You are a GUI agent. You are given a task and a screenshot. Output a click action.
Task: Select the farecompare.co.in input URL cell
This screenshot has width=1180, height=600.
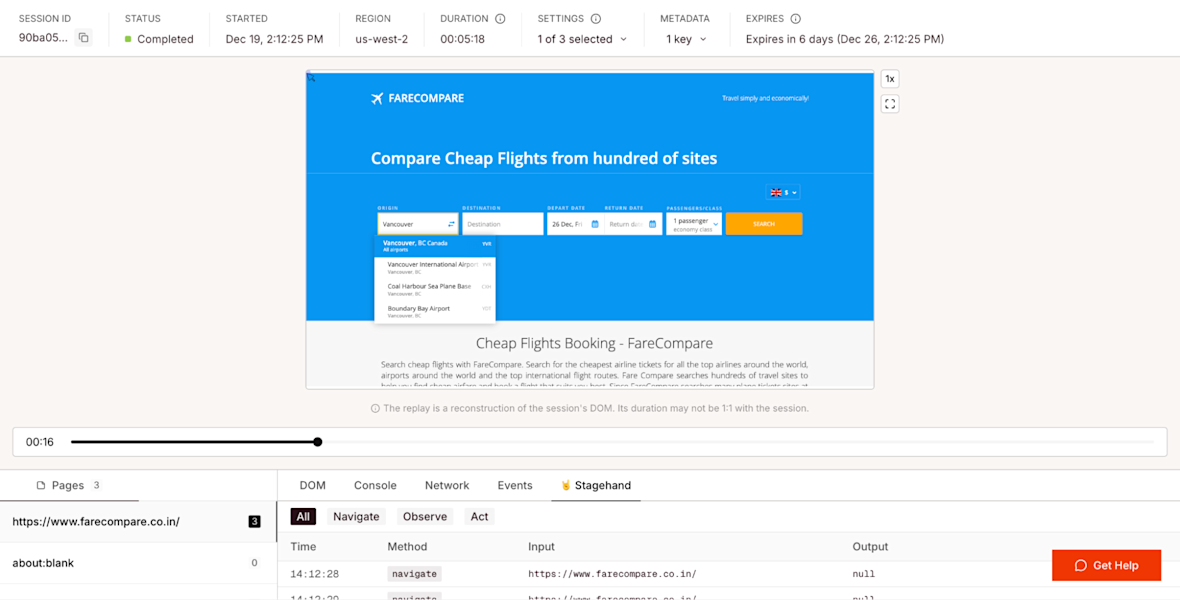[x=612, y=574]
